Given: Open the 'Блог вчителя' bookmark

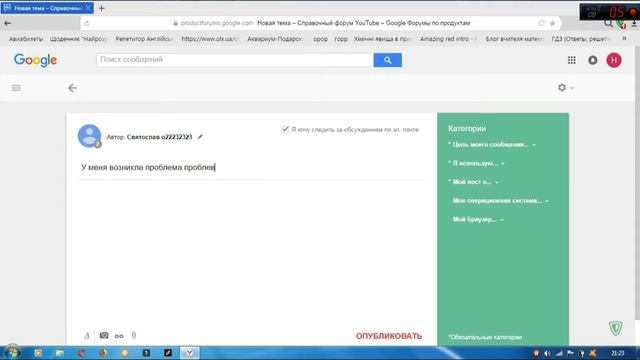Looking at the screenshot, I should point(514,39).
